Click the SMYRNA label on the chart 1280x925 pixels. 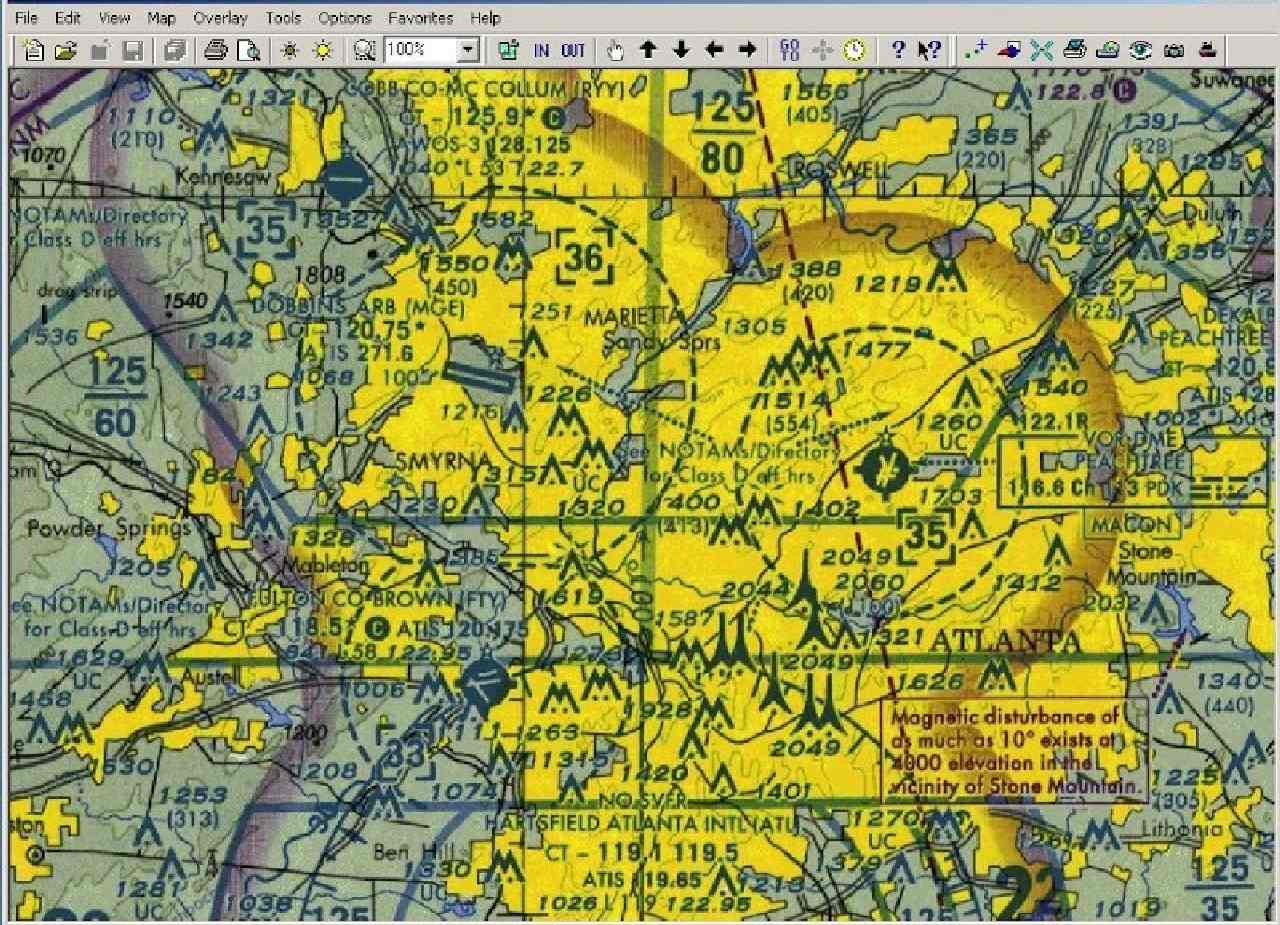coord(441,462)
